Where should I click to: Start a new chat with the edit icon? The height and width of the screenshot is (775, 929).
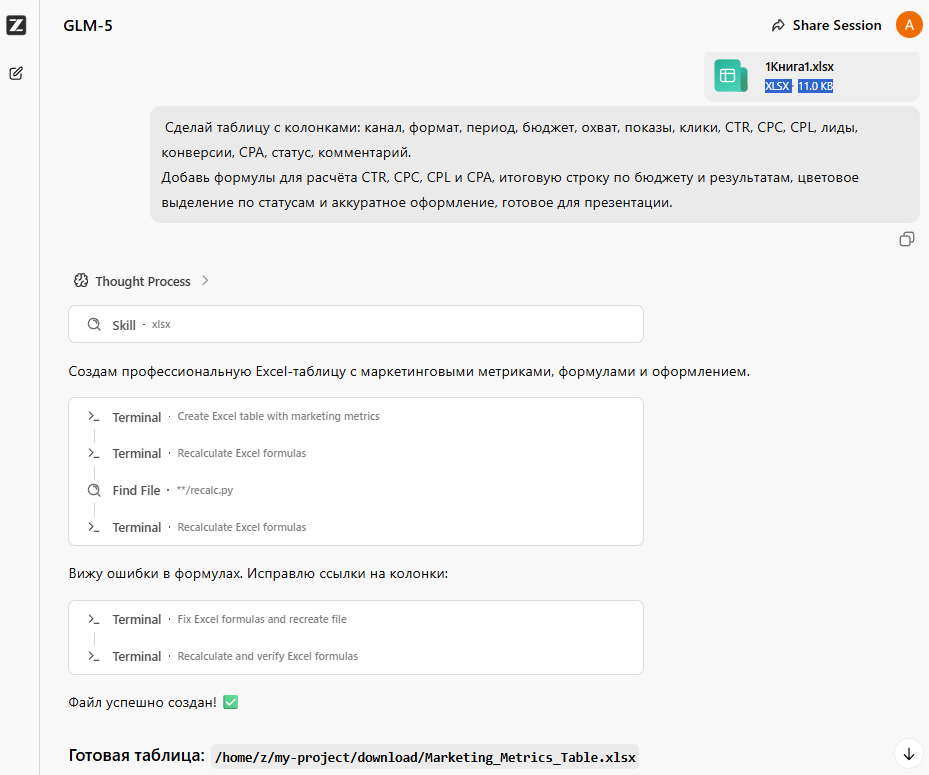coord(16,73)
